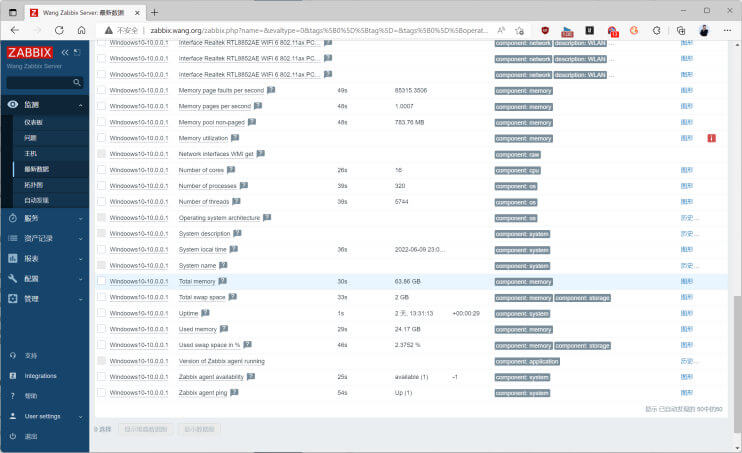This screenshot has width=742, height=453.
Task: Click the chart icon for 报表 Reports
Action: 13,258
